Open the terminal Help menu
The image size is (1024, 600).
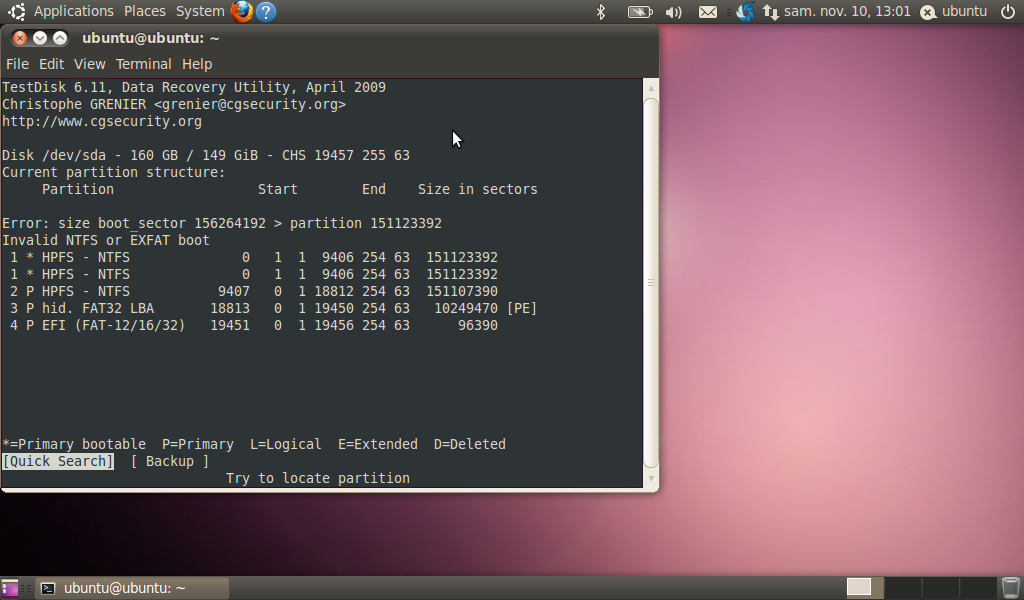tap(197, 64)
